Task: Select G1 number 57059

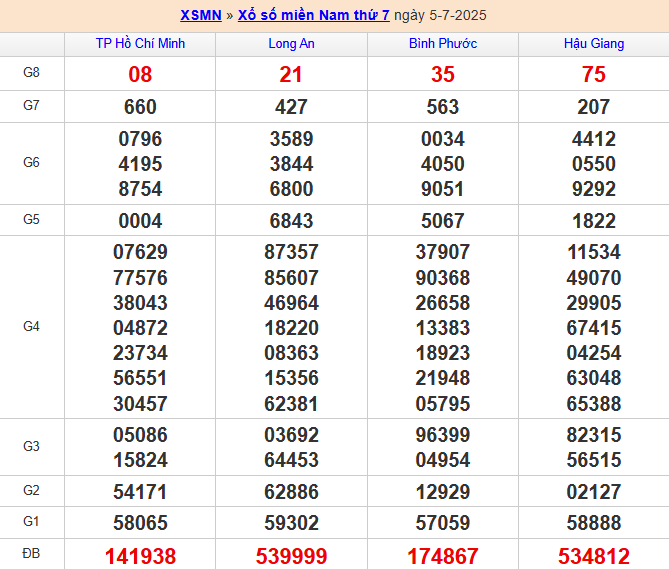Action: (x=443, y=523)
